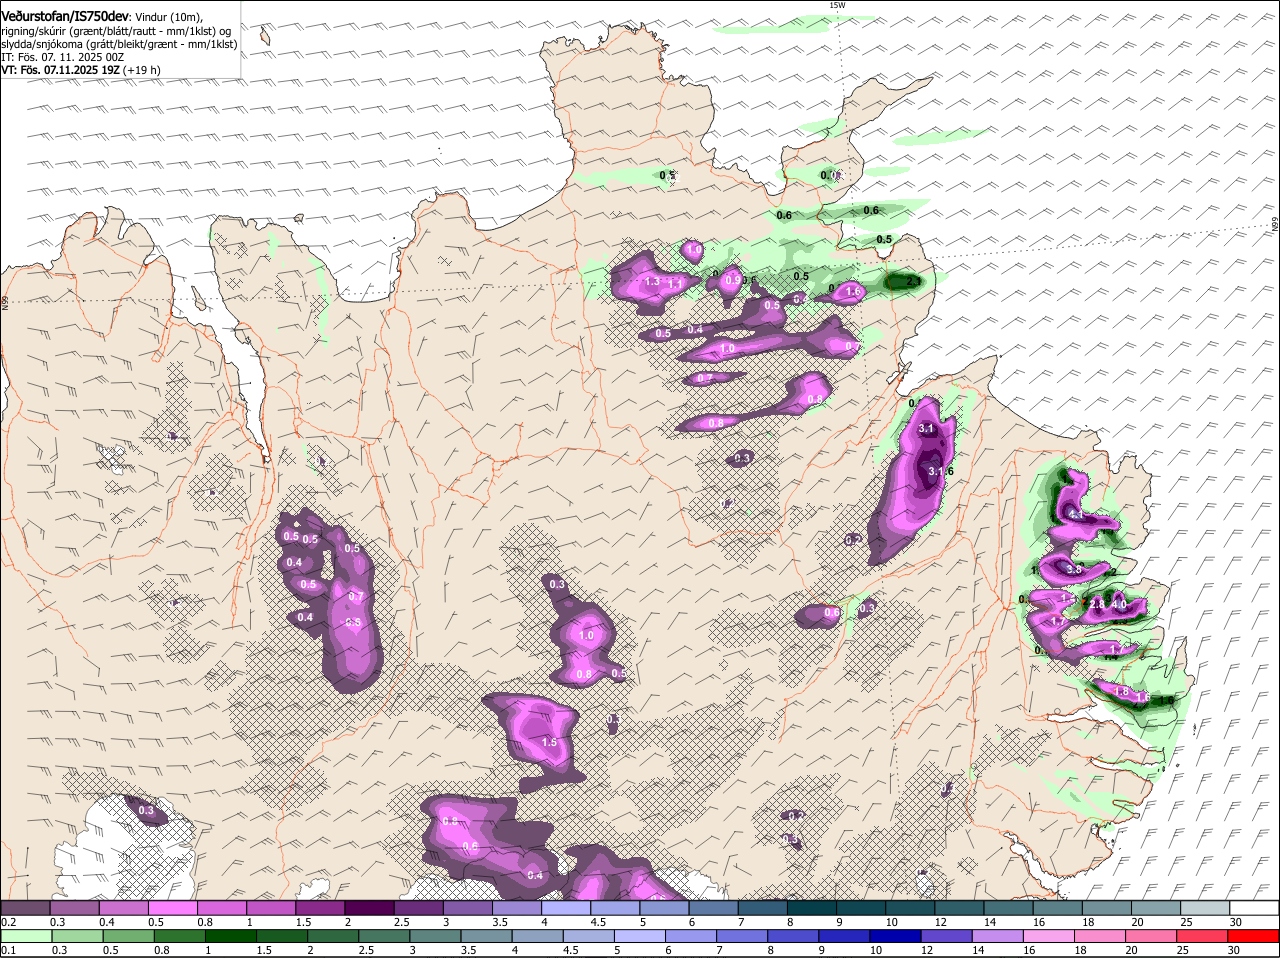
Task: Click the 'N99' label on the right map edge
Action: click(1275, 226)
